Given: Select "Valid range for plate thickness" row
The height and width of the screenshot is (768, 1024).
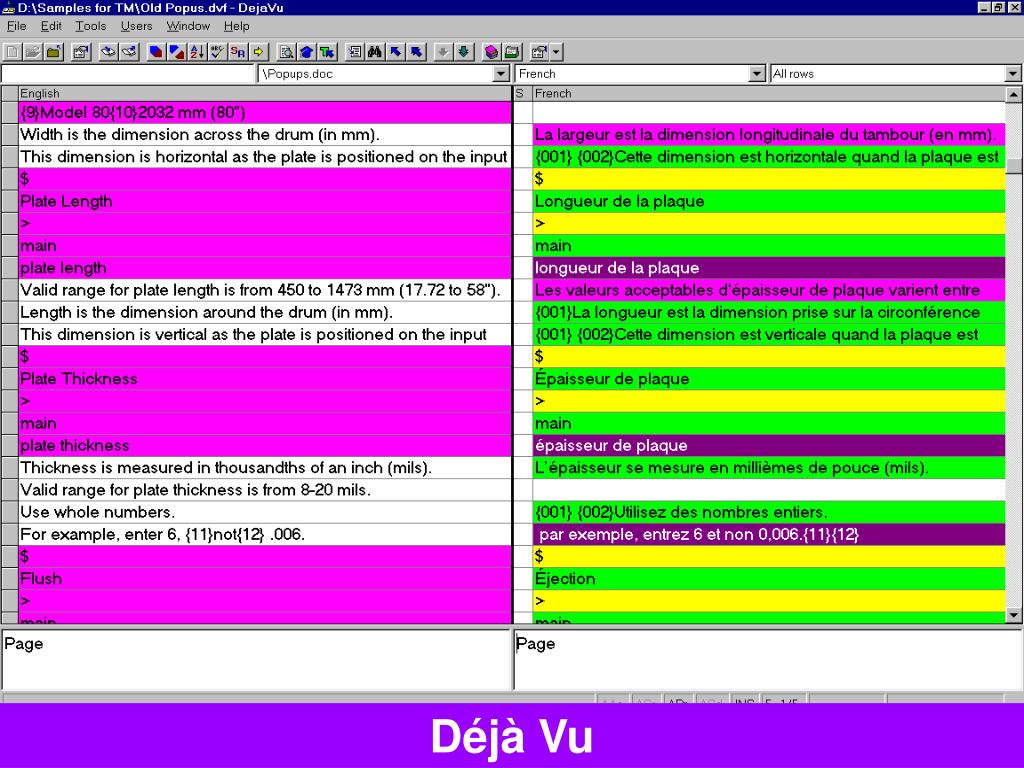Looking at the screenshot, I should [264, 490].
